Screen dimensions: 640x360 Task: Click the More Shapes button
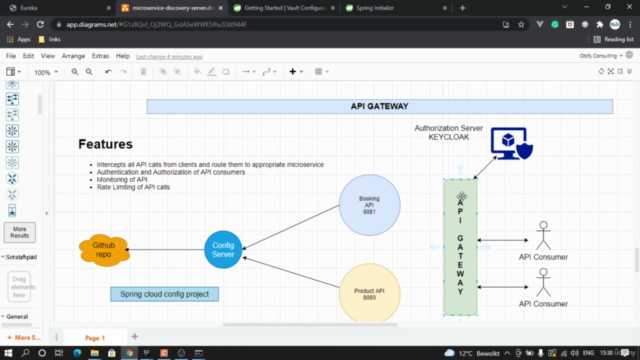(23, 338)
